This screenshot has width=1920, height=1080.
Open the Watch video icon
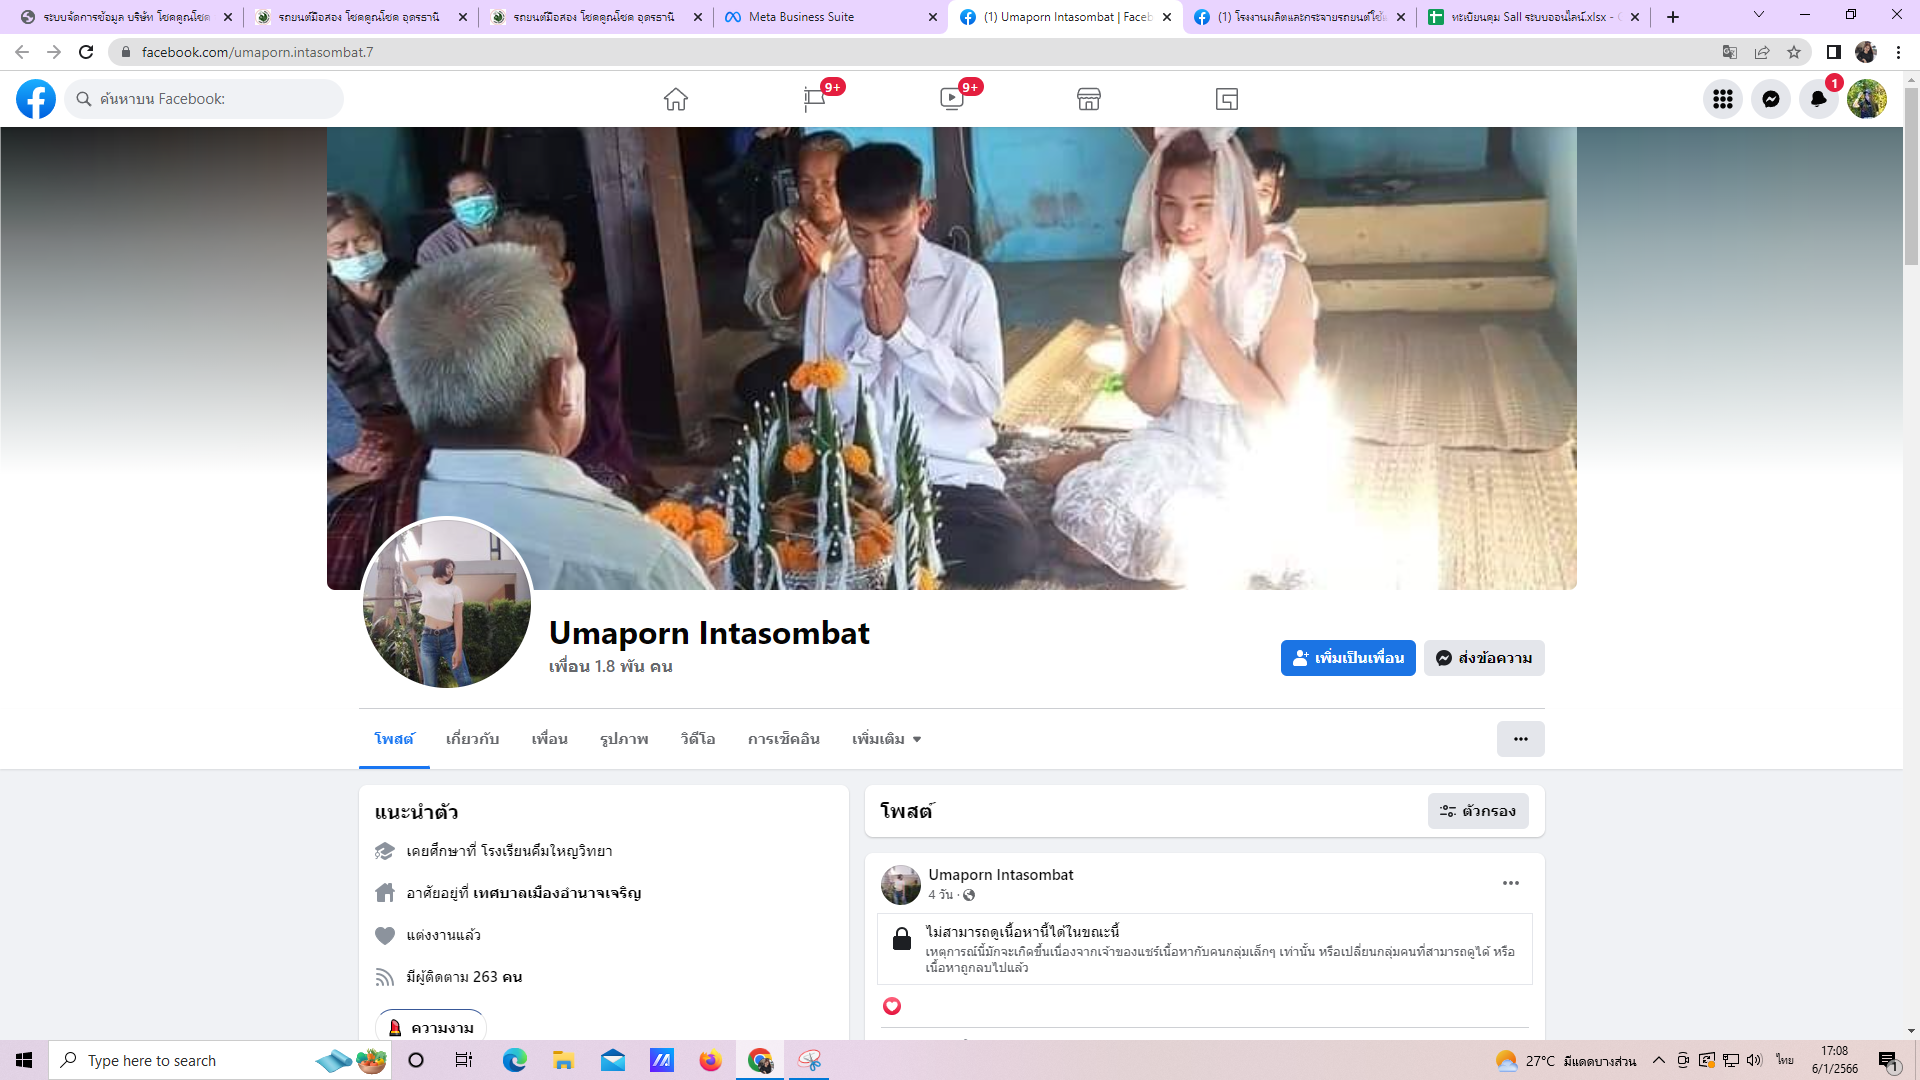click(951, 99)
